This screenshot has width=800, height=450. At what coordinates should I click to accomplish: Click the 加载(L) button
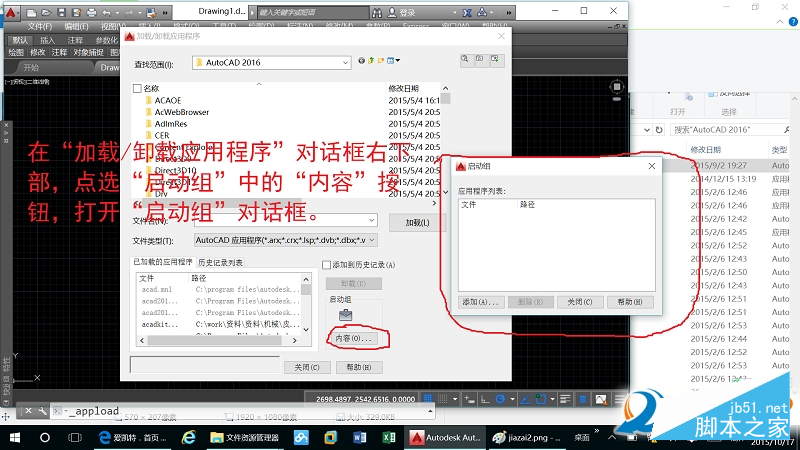click(417, 222)
